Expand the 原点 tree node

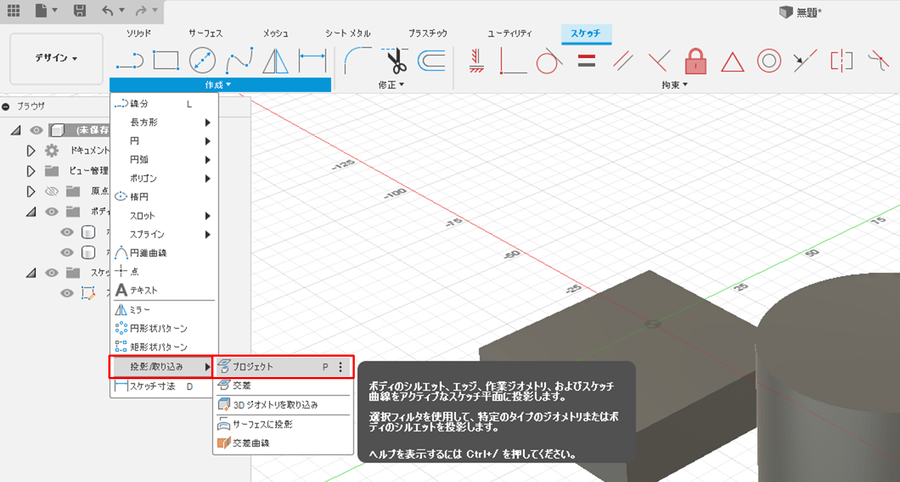point(31,191)
